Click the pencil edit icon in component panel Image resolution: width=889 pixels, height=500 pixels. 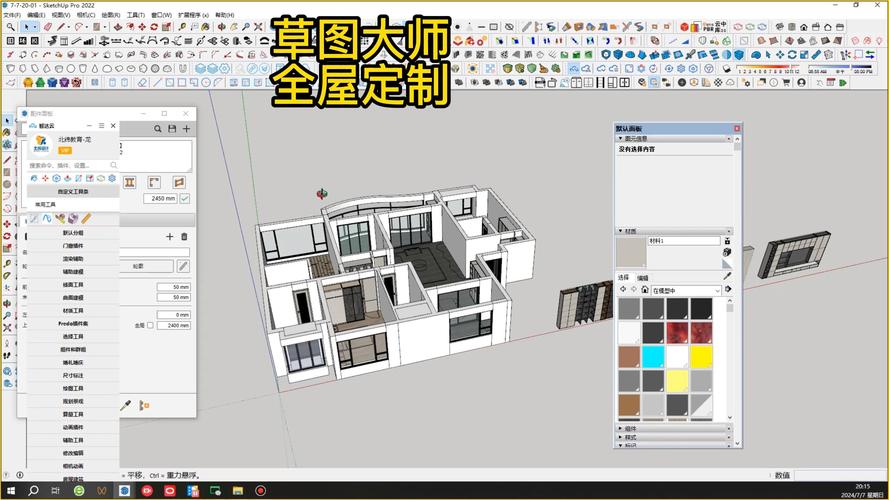pos(183,266)
